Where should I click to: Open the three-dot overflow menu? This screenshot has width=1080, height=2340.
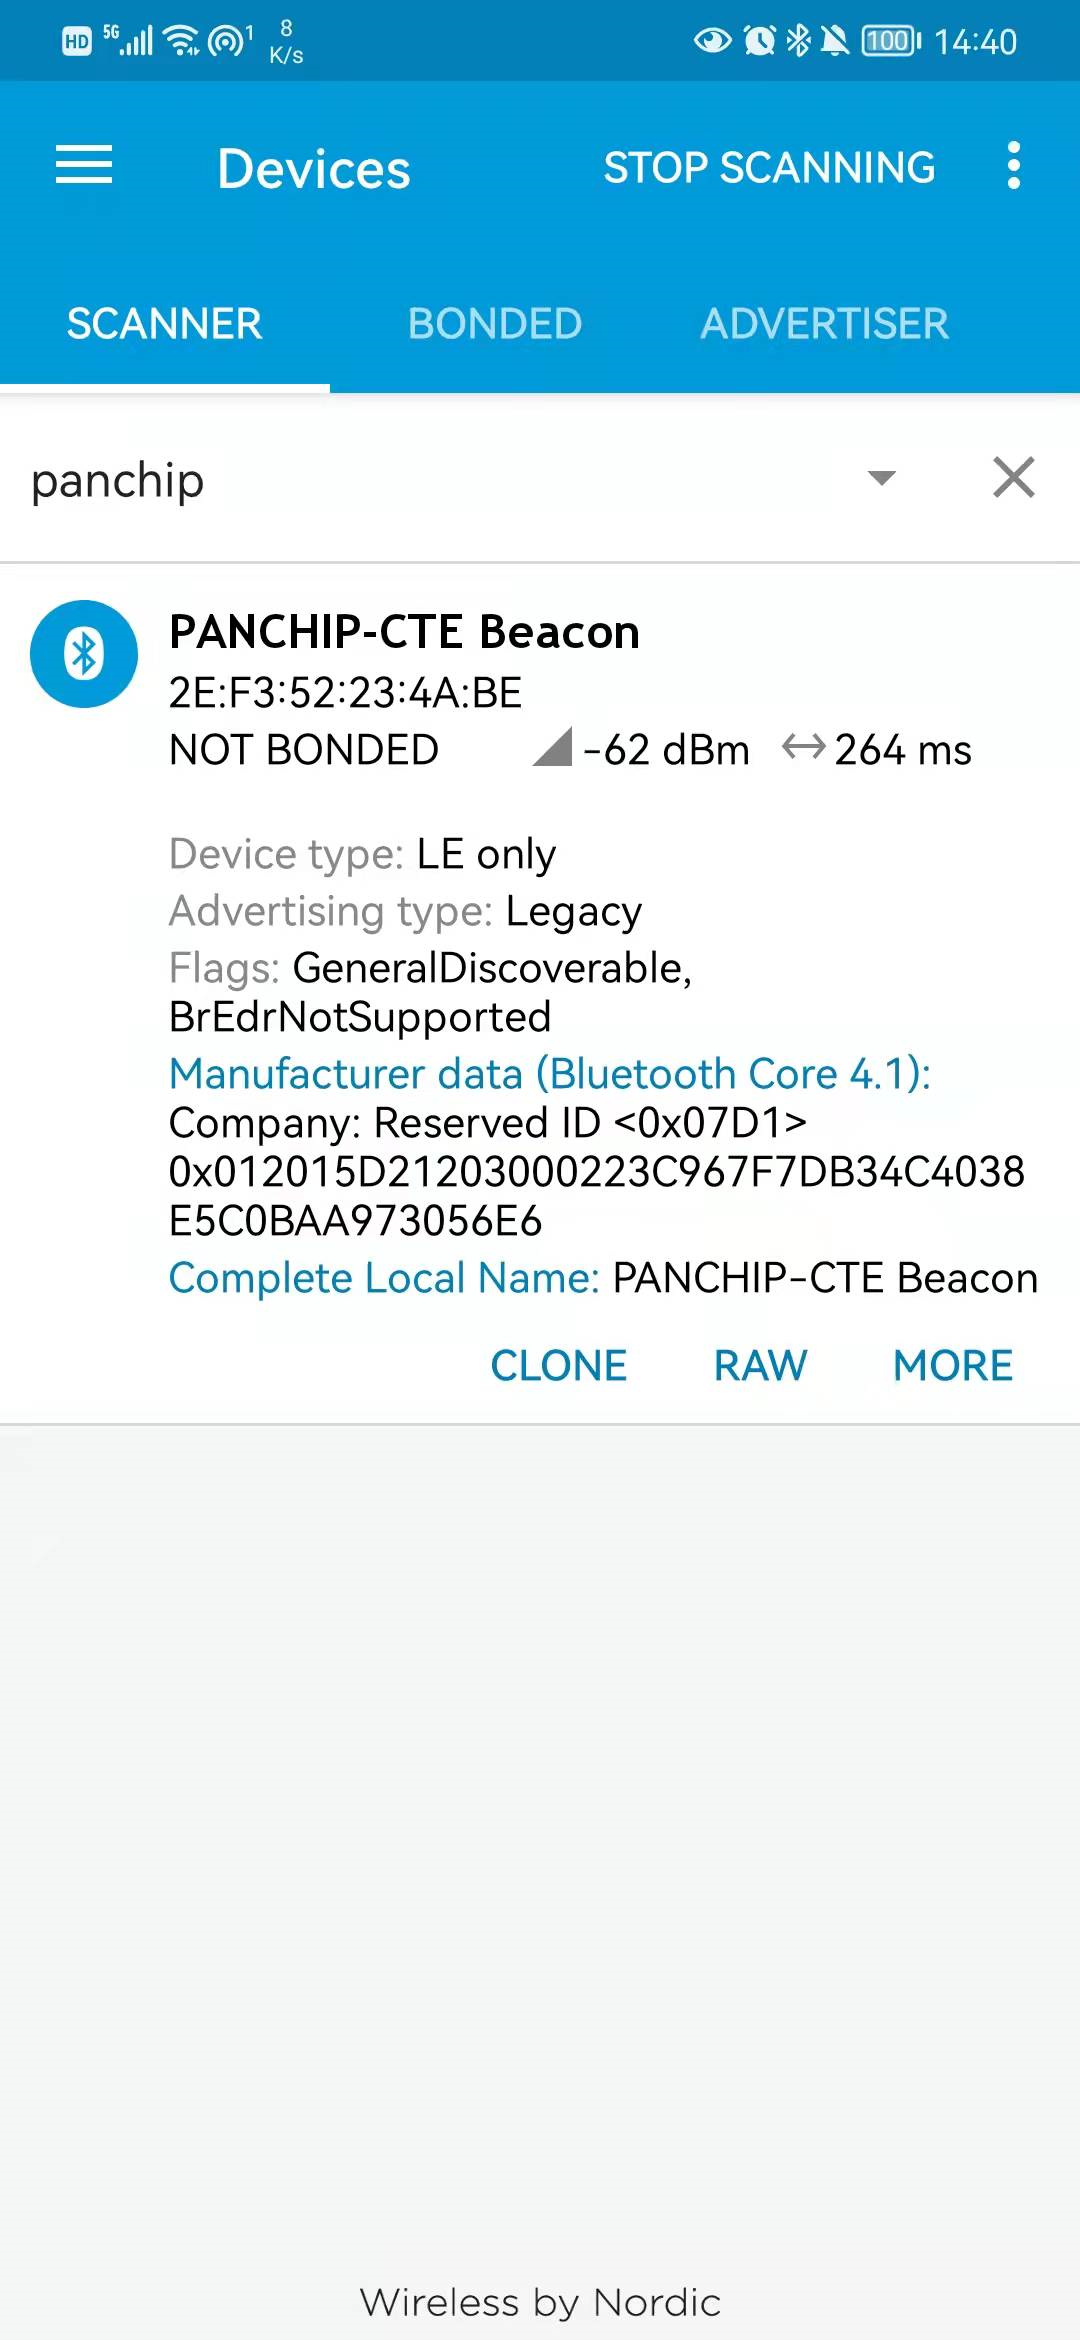pyautogui.click(x=1013, y=165)
